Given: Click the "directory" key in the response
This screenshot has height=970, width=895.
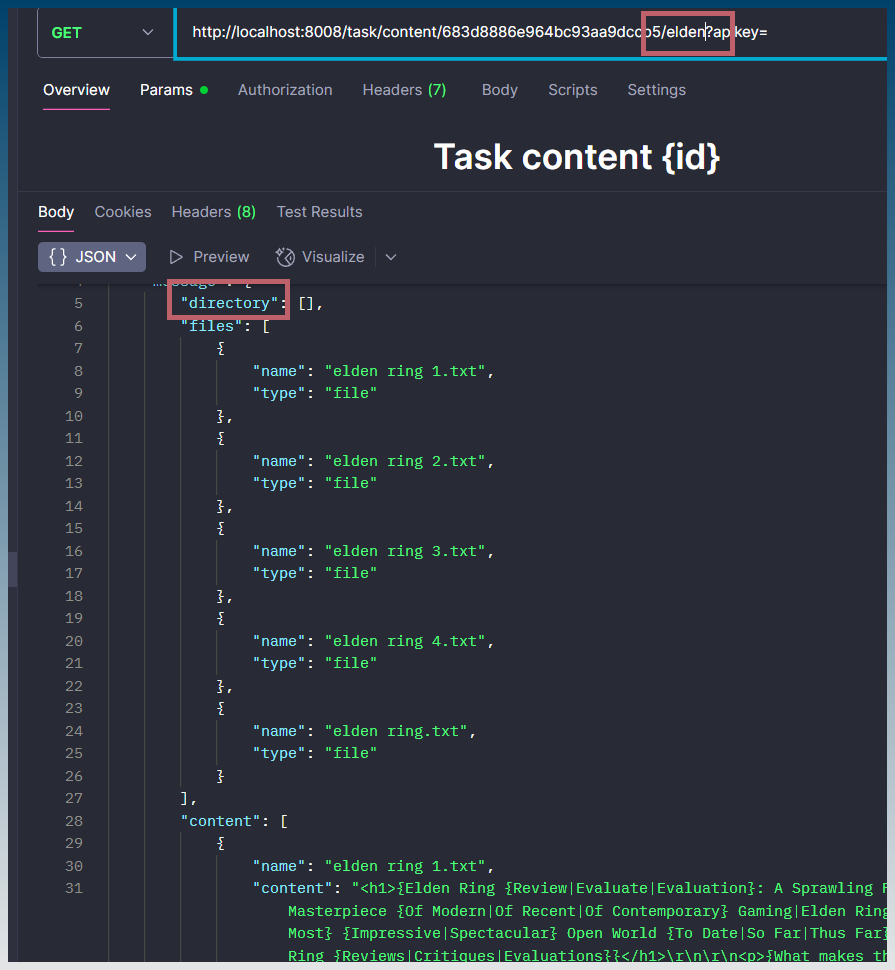Looking at the screenshot, I should point(229,303).
